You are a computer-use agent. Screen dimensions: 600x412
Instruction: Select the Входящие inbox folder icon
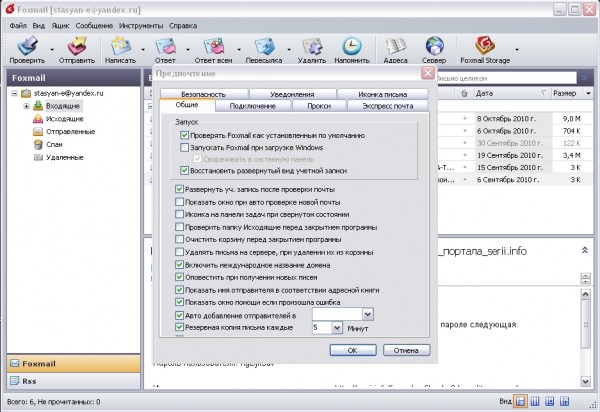click(38, 106)
